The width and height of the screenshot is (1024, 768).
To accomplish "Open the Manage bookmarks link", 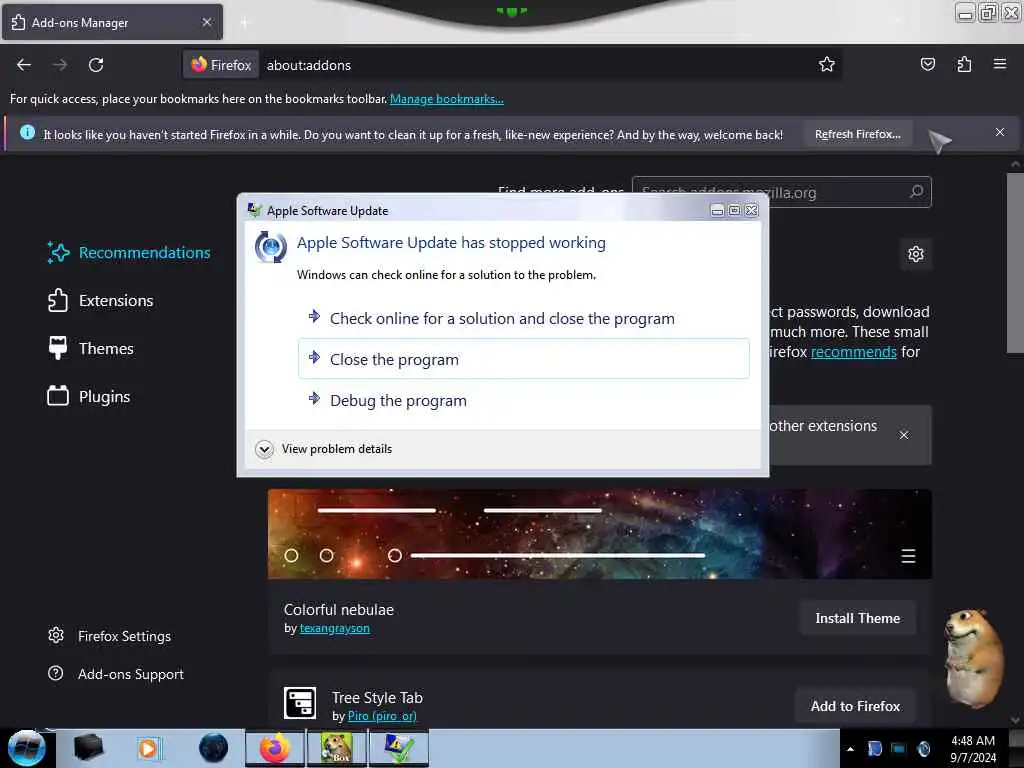I will point(447,99).
